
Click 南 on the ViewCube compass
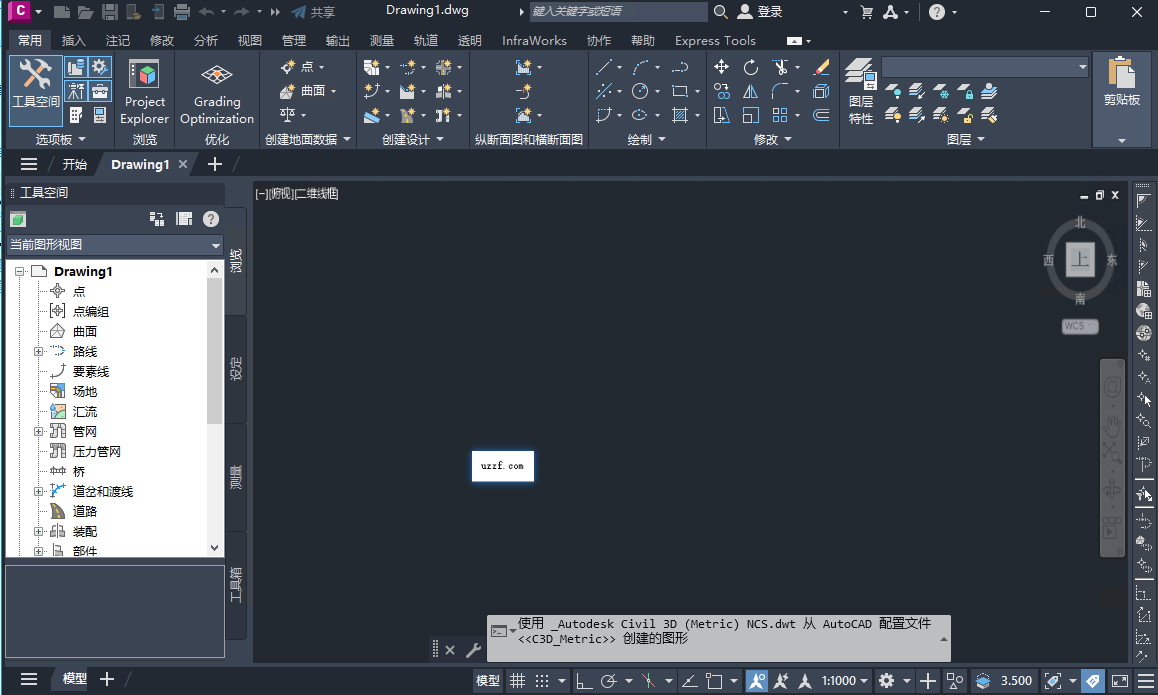1080,297
